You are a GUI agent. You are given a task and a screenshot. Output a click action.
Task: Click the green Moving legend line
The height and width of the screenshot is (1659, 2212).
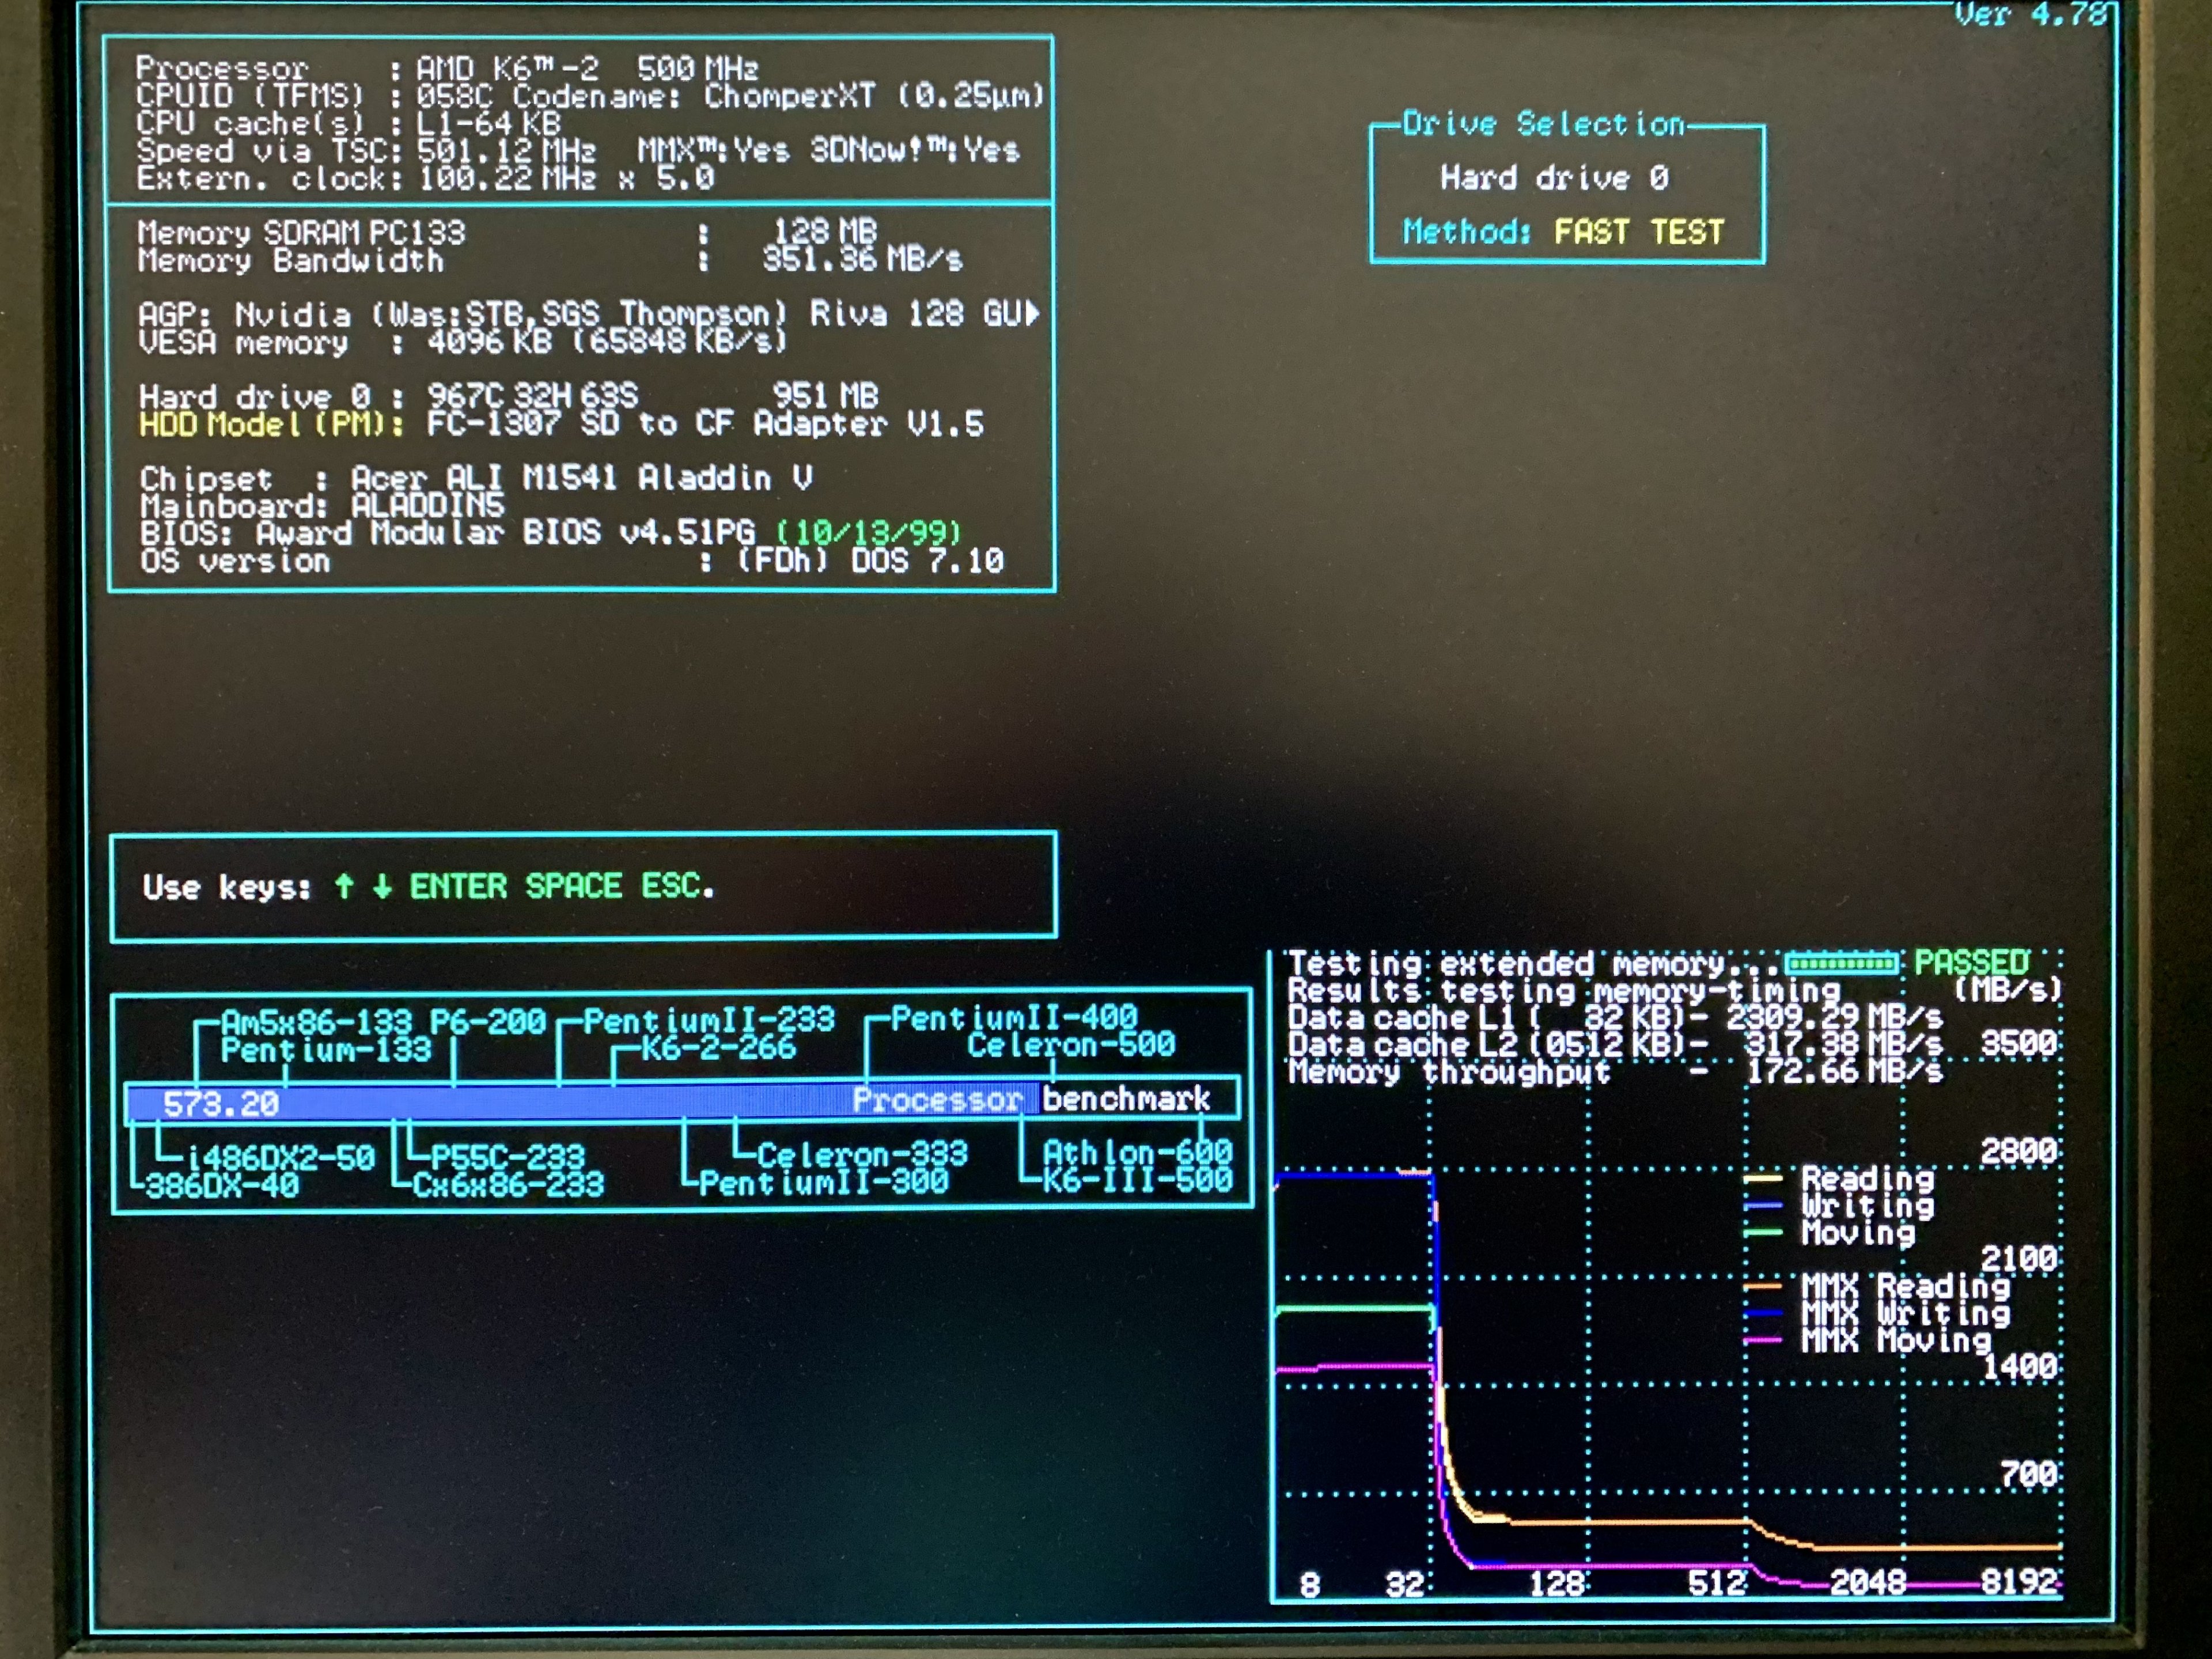click(1763, 1233)
